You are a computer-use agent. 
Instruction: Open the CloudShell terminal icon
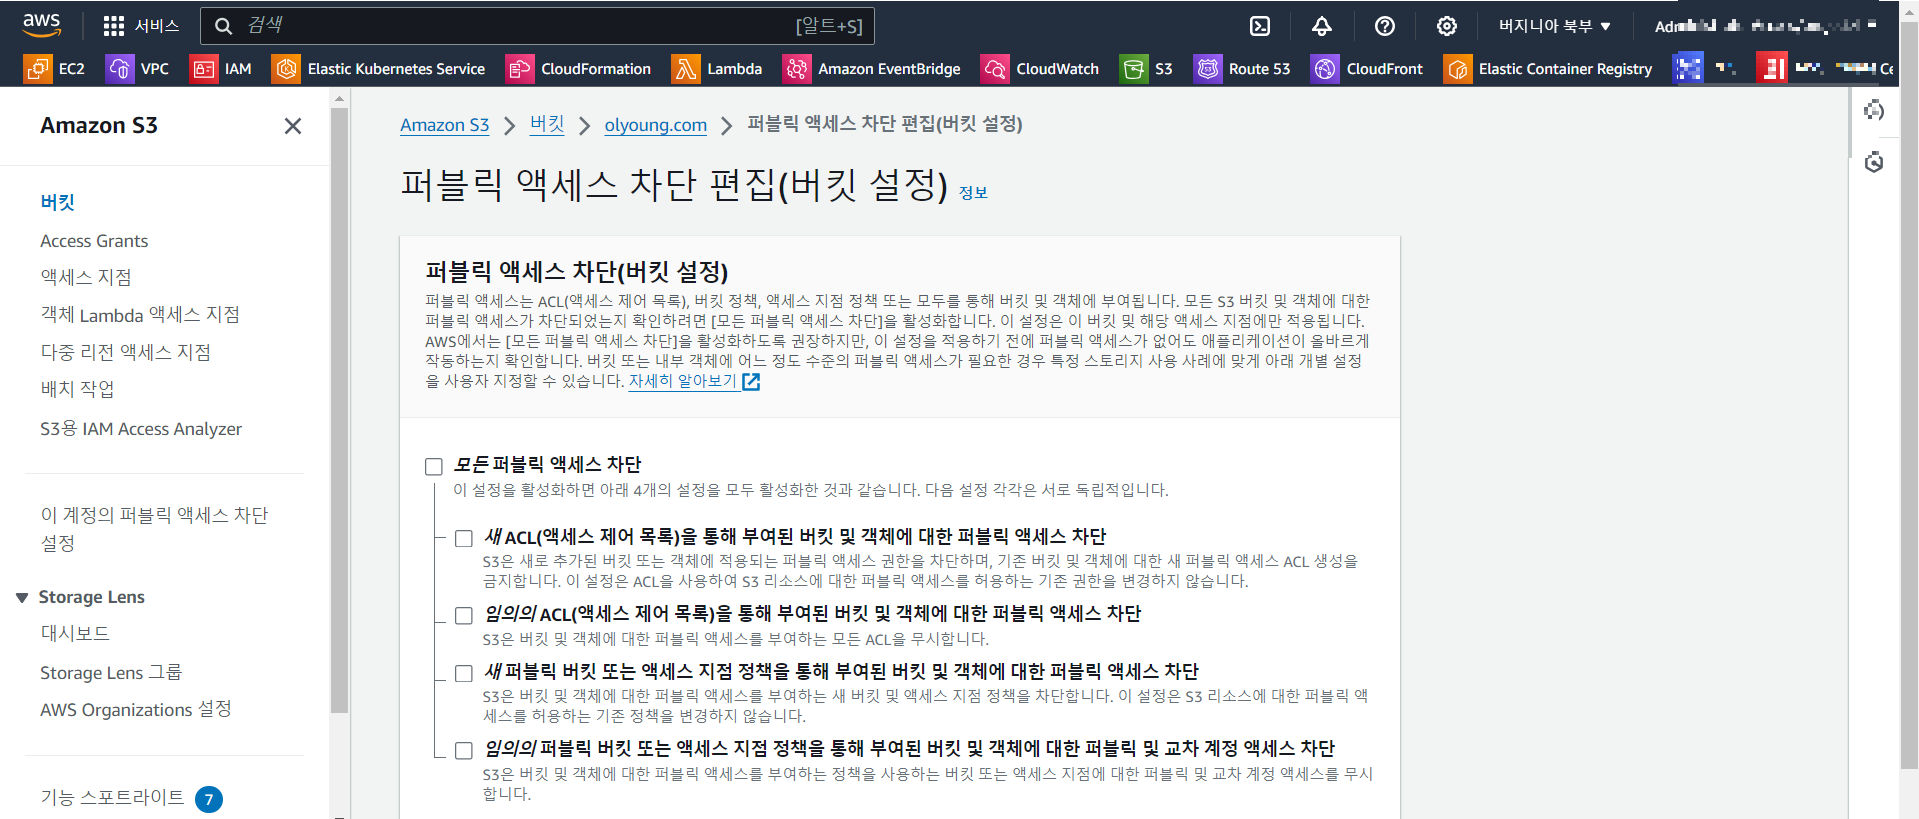pos(1260,26)
